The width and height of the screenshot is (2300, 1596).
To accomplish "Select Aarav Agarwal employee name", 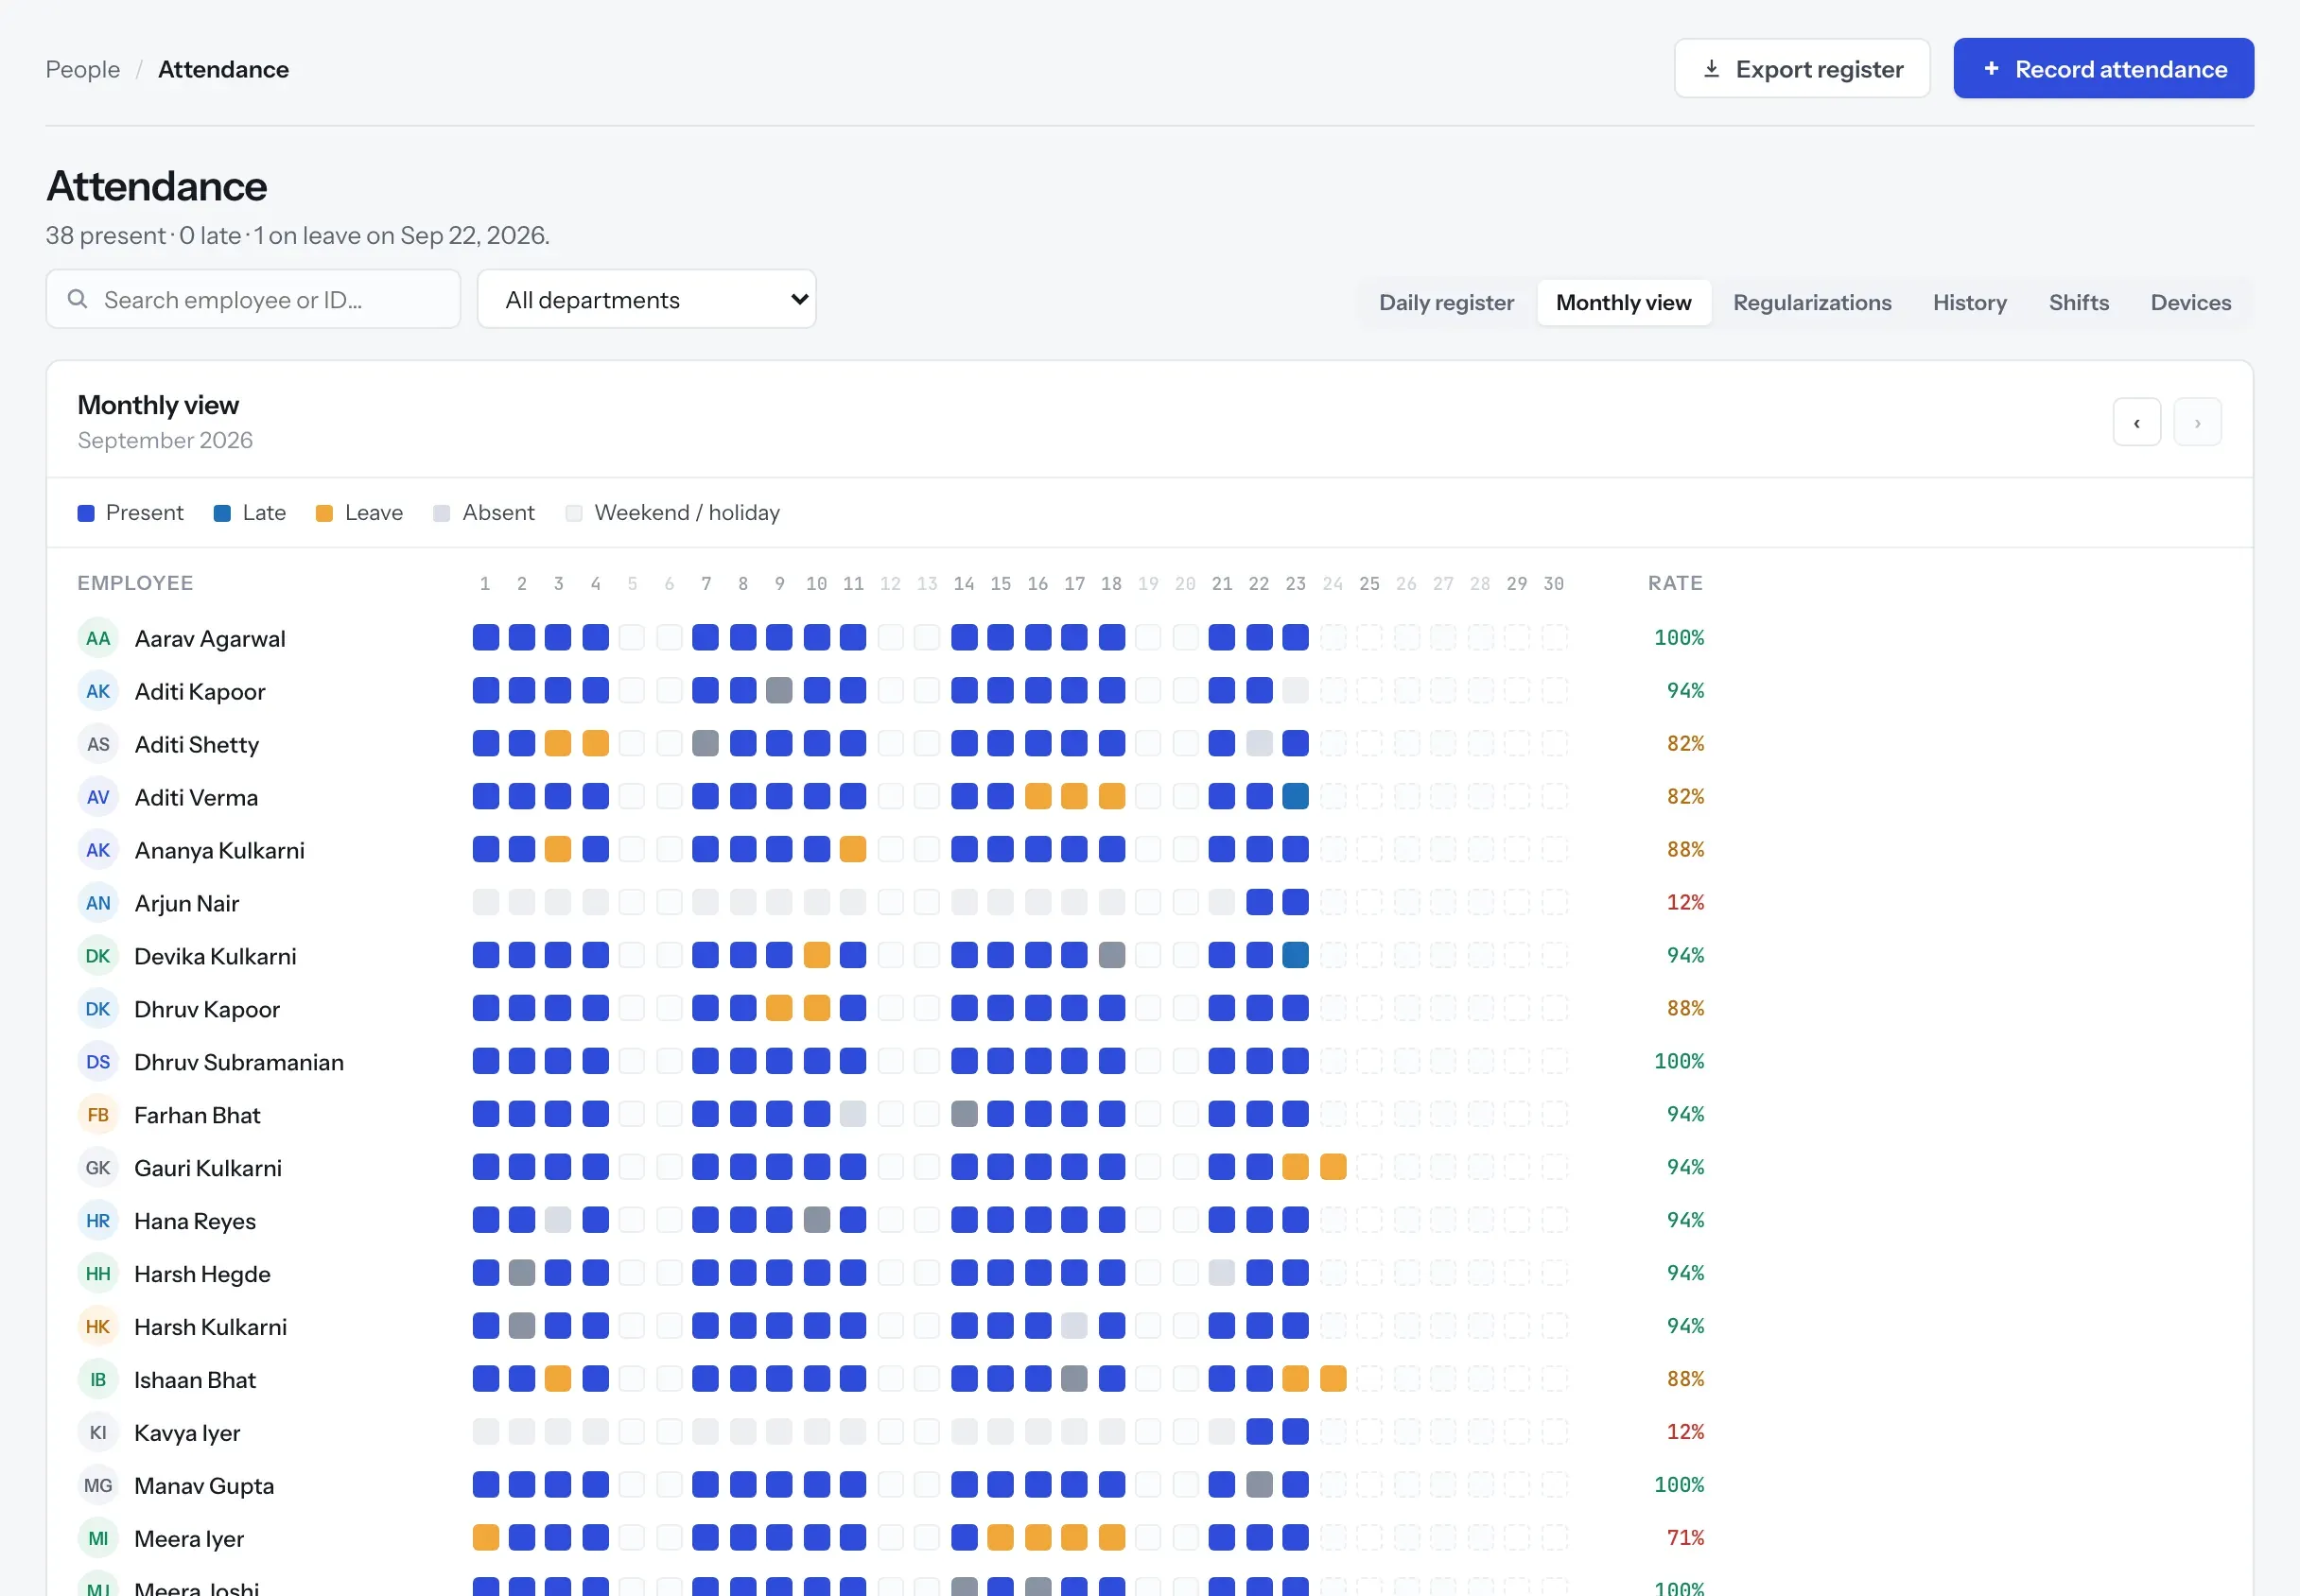I will click(x=210, y=639).
